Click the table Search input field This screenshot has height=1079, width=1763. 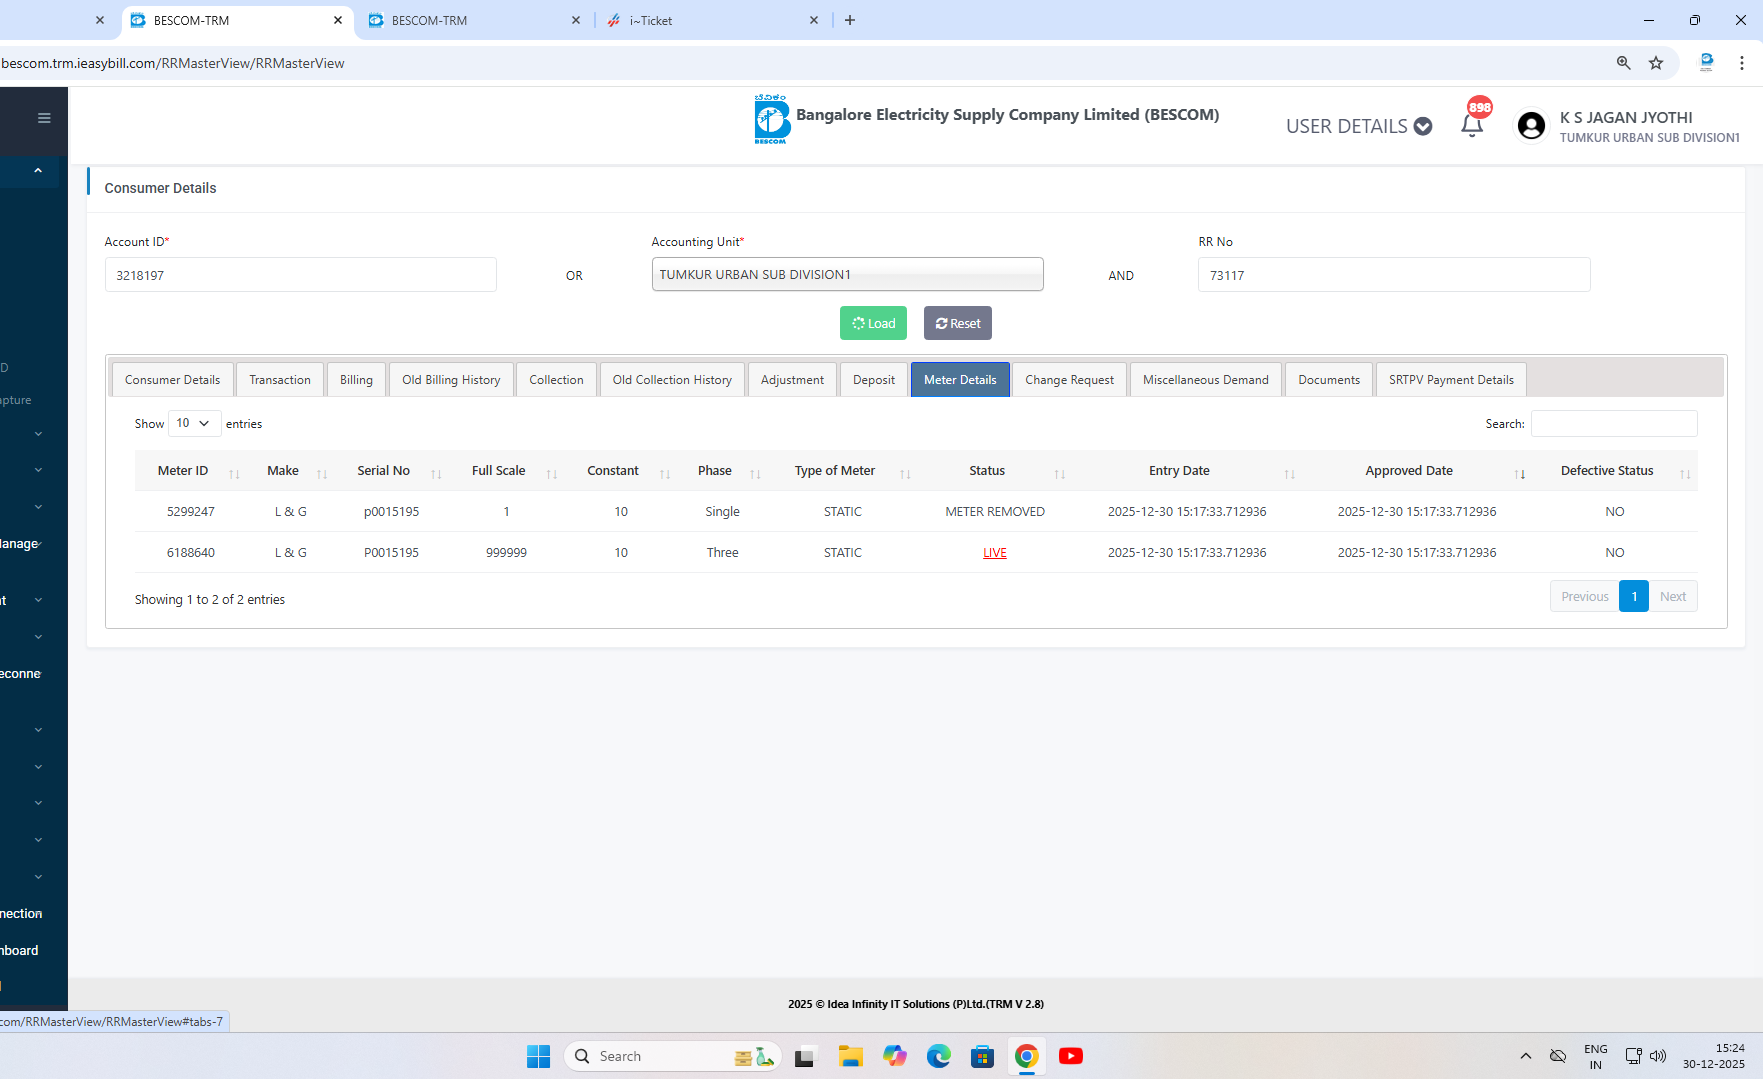coord(1613,424)
